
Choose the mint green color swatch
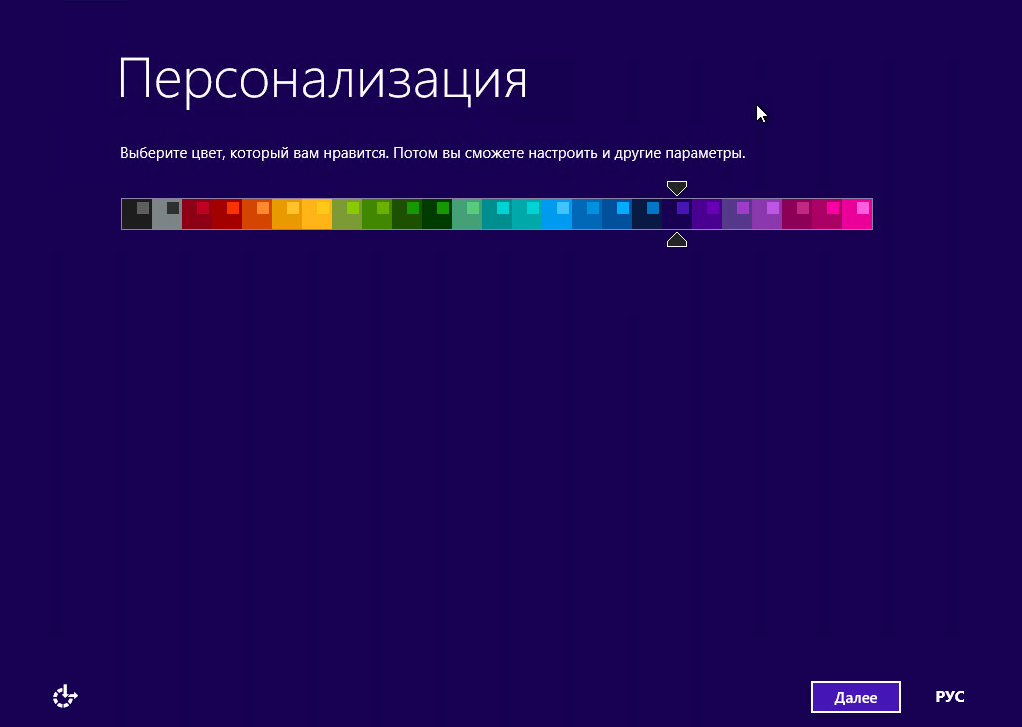tap(466, 214)
